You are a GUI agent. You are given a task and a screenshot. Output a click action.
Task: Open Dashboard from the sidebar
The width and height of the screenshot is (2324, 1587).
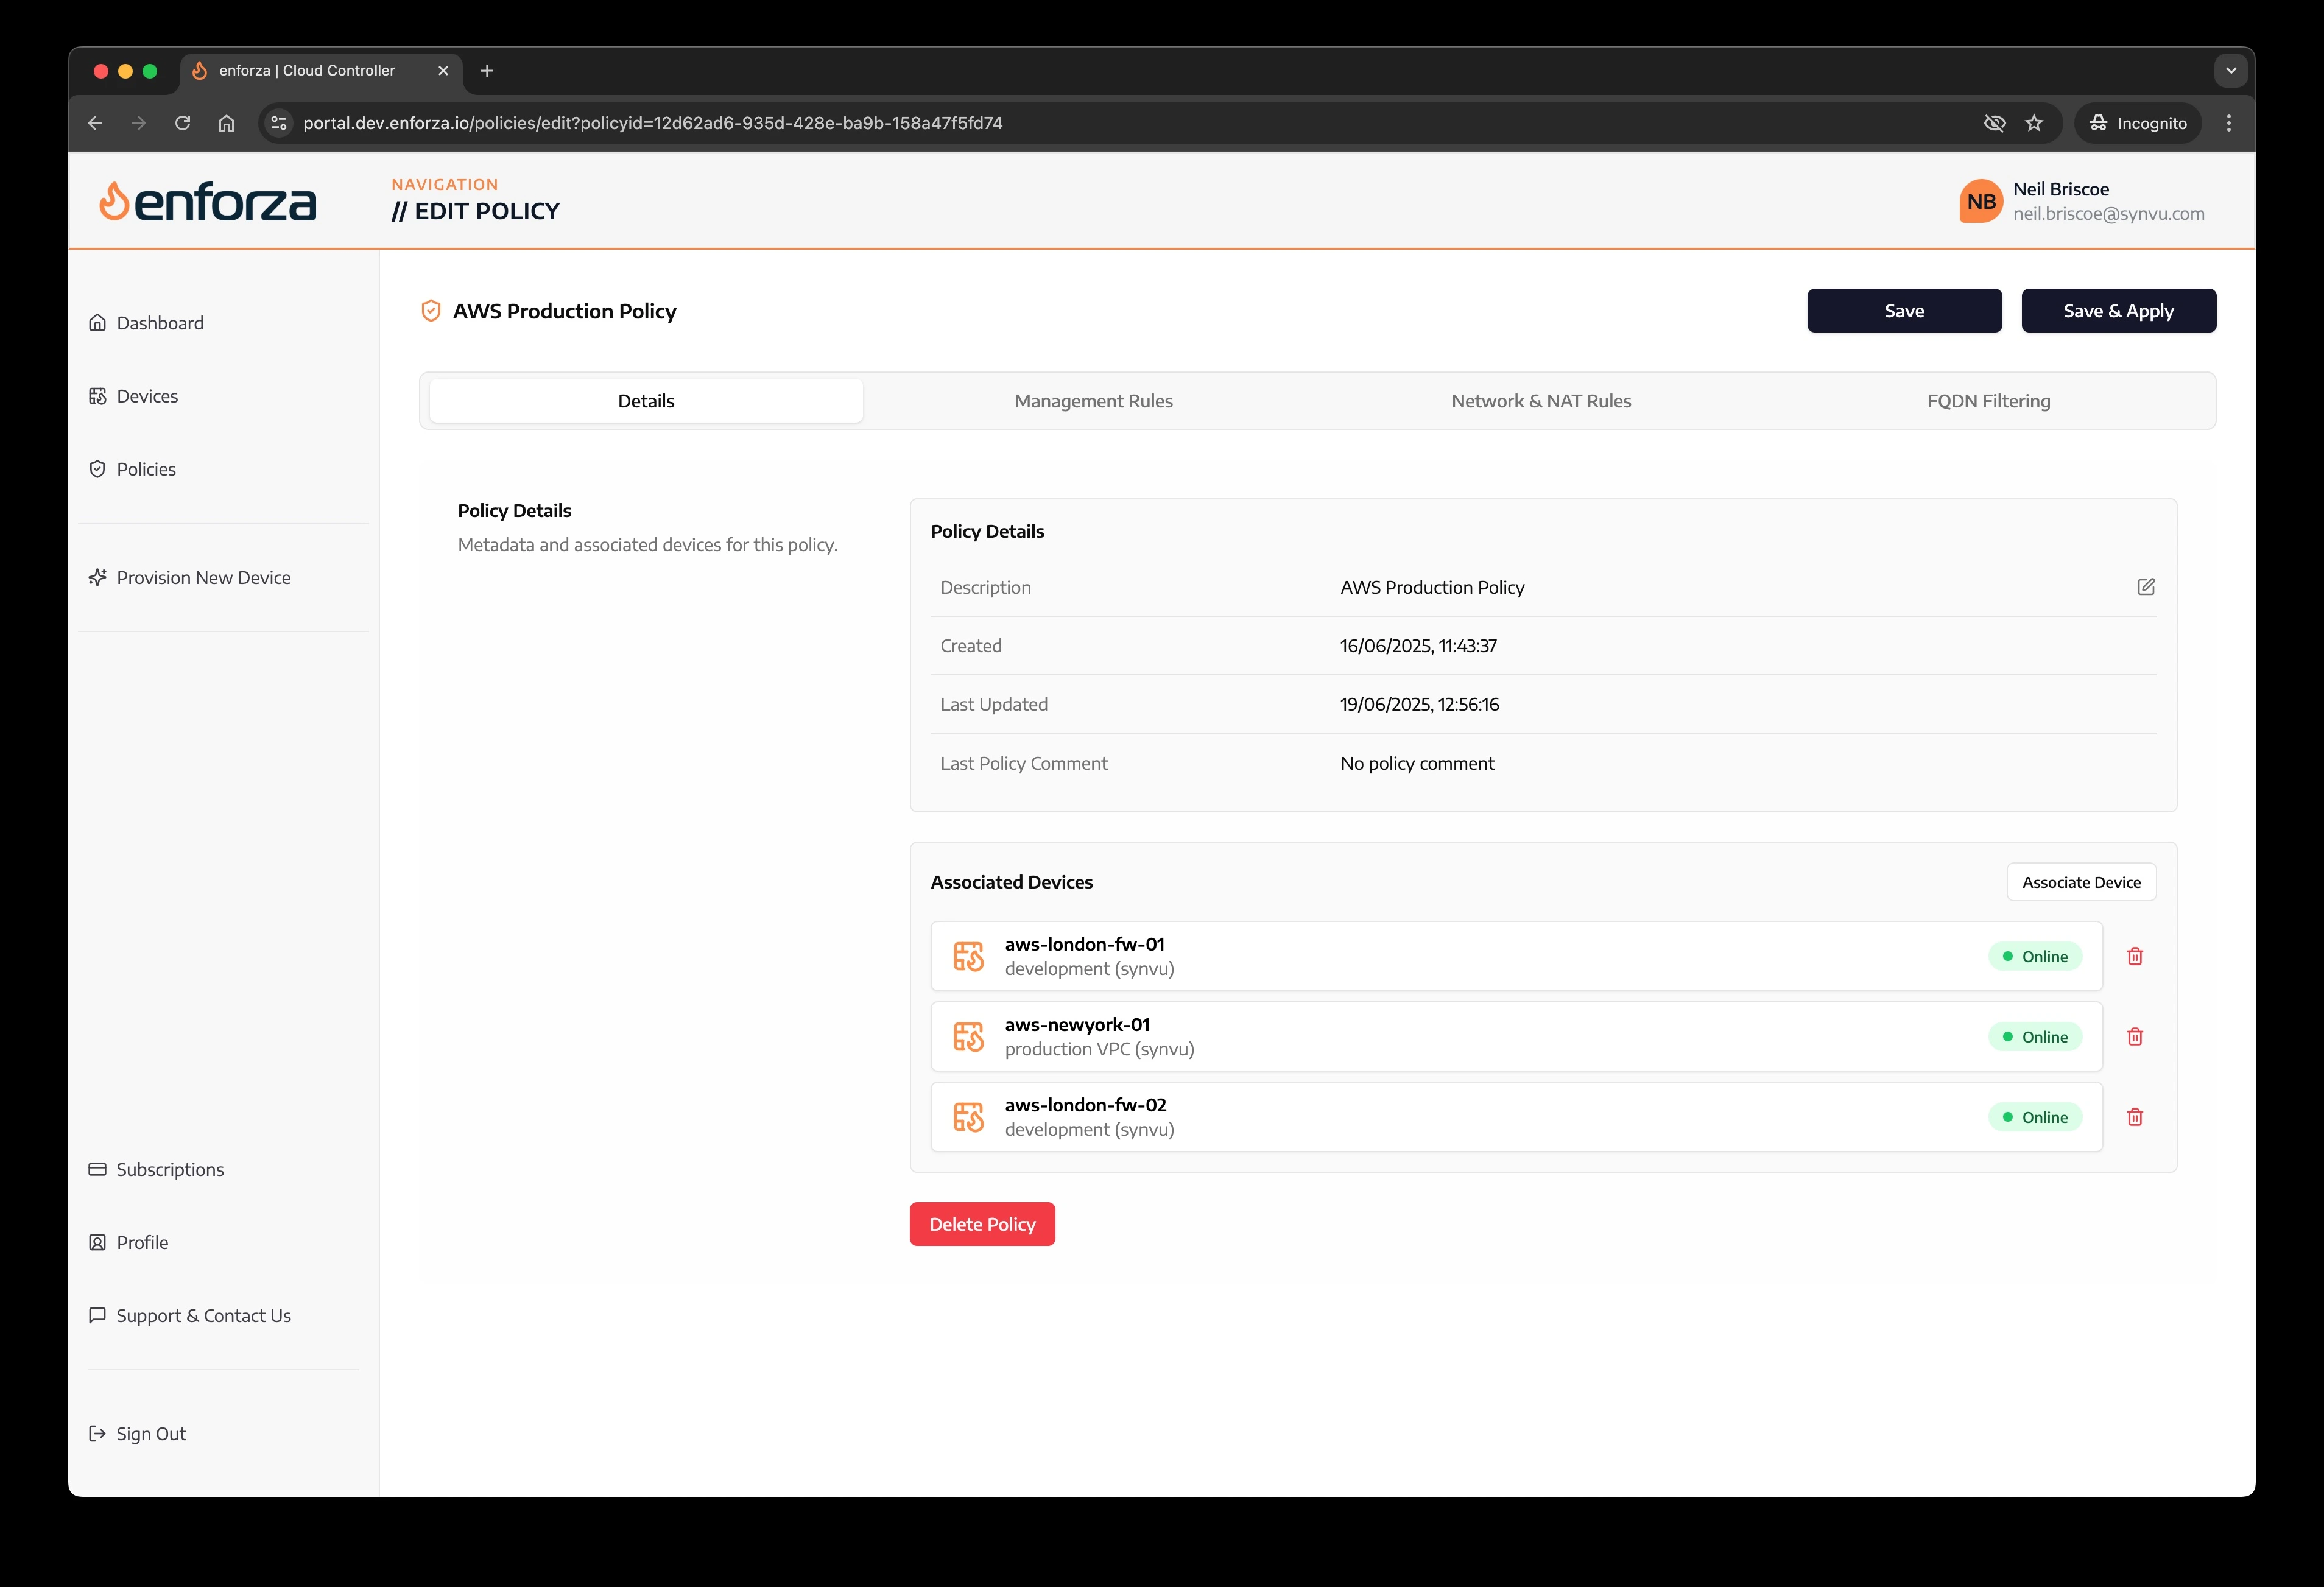pos(159,323)
